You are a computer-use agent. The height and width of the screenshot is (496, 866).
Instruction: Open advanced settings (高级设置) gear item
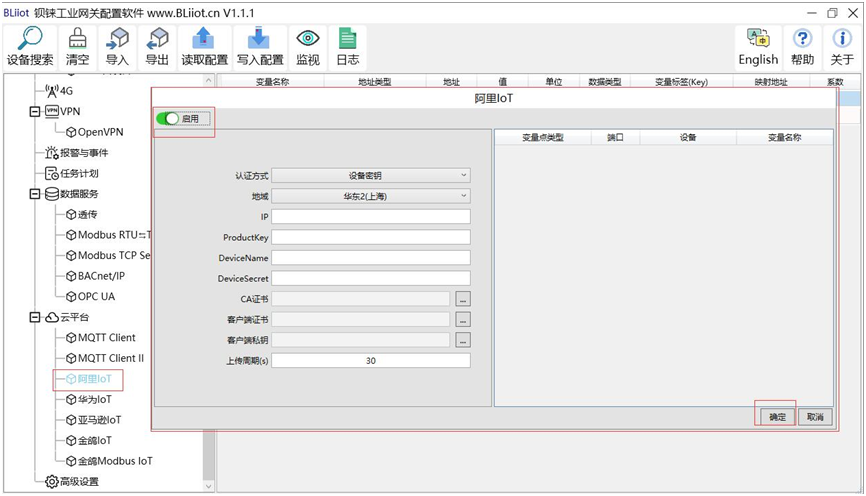pyautogui.click(x=72, y=482)
